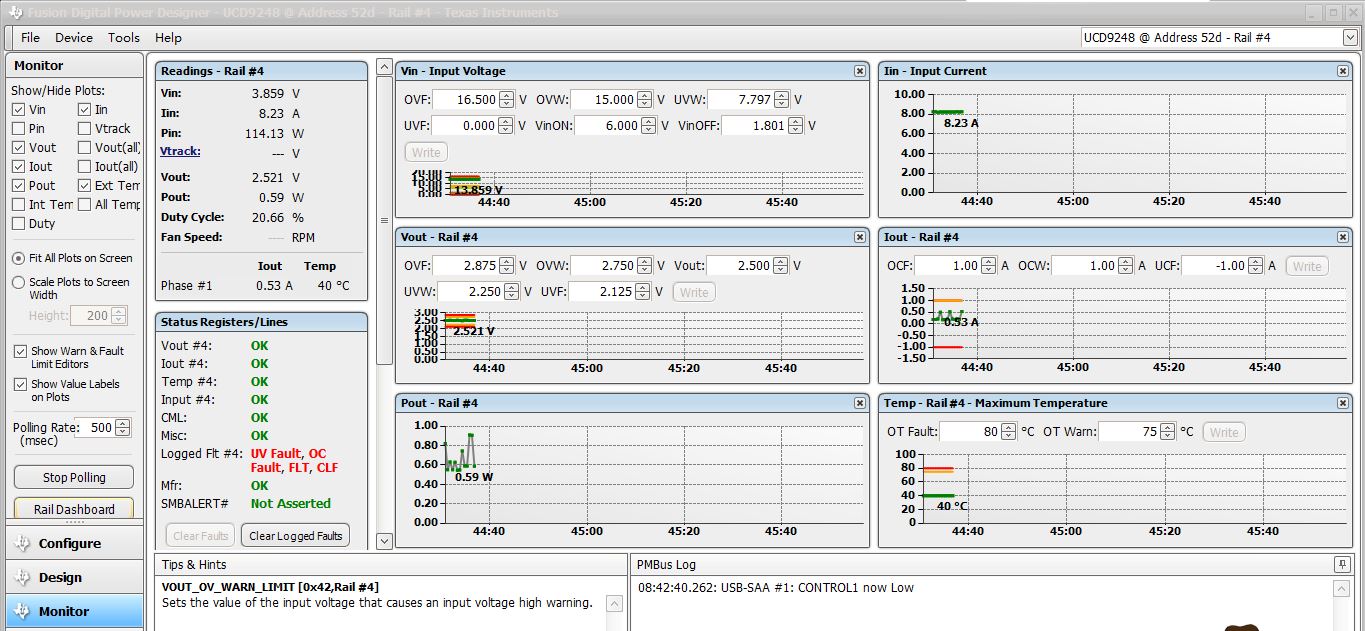Adjust the Iout OCF stepper

[x=989, y=266]
